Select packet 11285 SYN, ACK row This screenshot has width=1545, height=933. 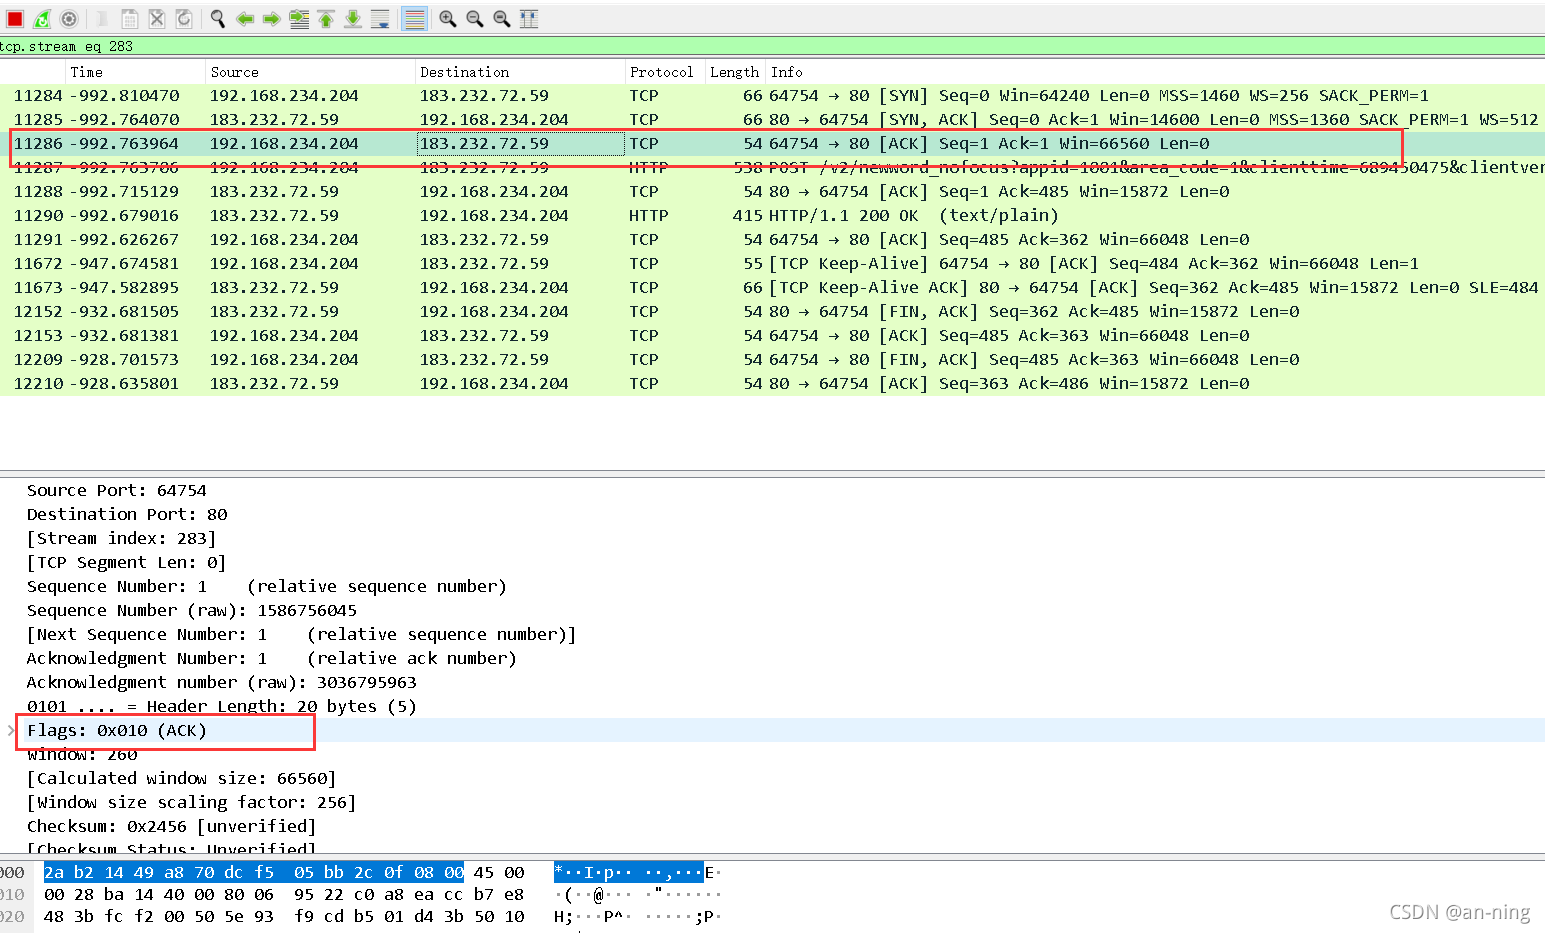[x=772, y=119]
